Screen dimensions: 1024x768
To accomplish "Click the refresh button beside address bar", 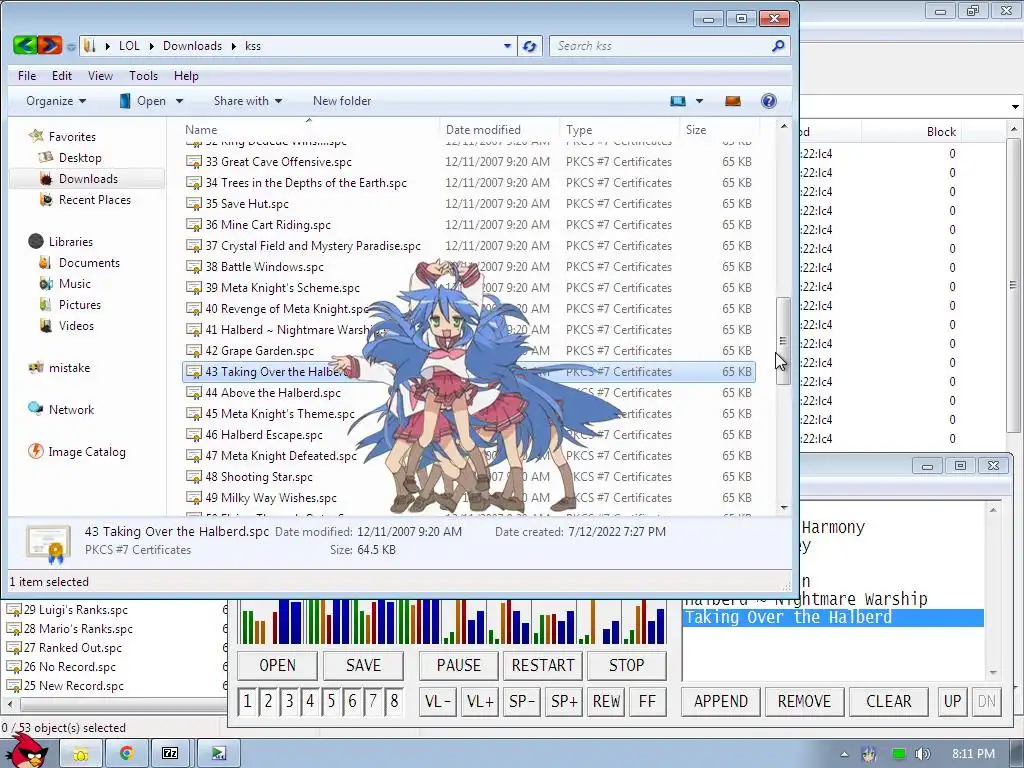I will click(530, 46).
